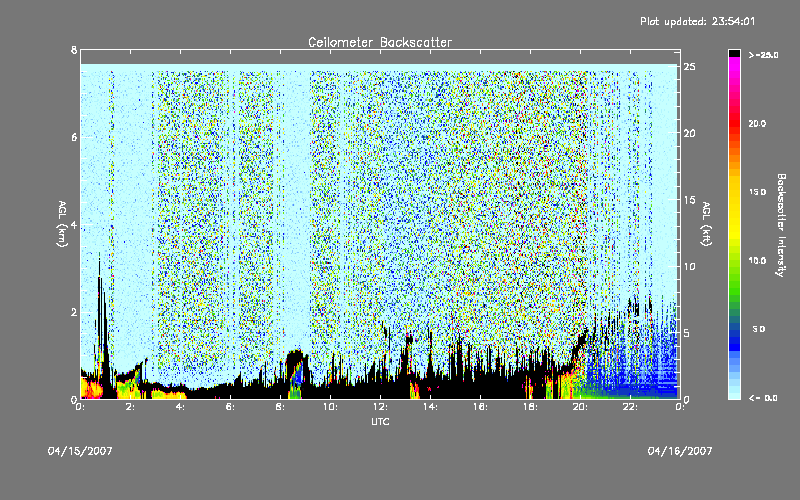Click the '15' tick on the kft axis
This screenshot has width=800, height=500.
tap(690, 200)
